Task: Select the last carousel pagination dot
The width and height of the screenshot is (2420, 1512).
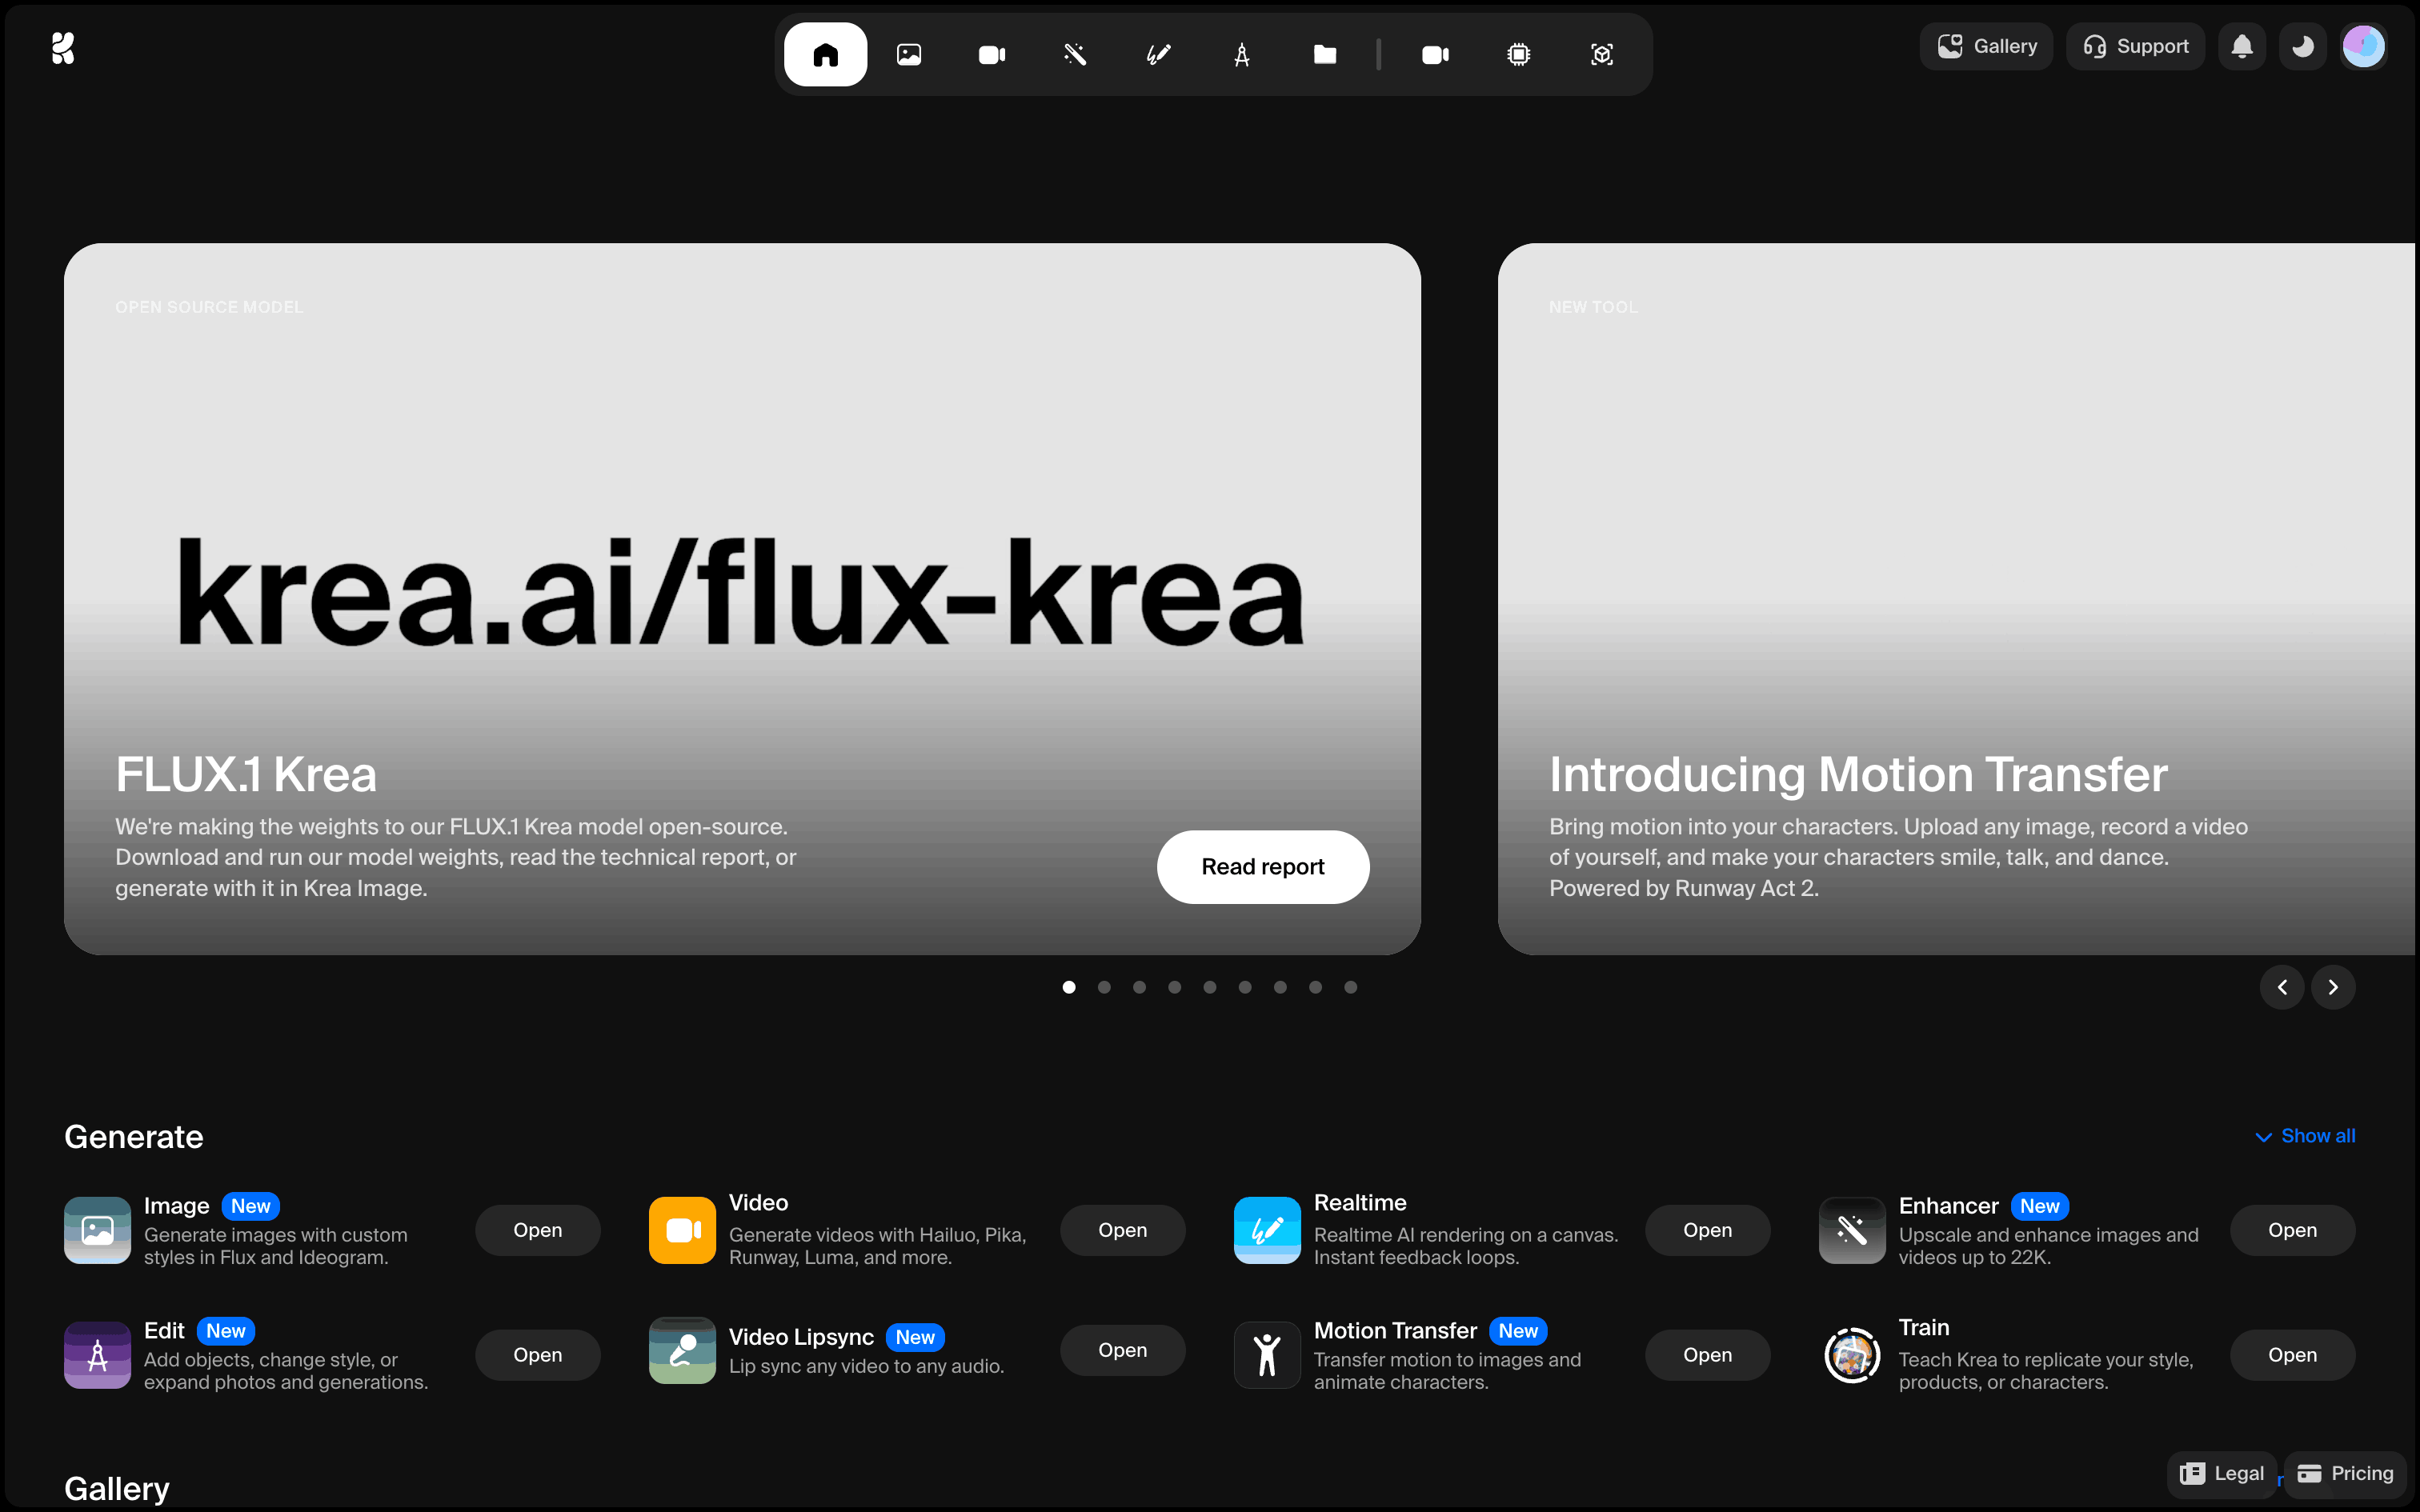Action: tap(1350, 987)
